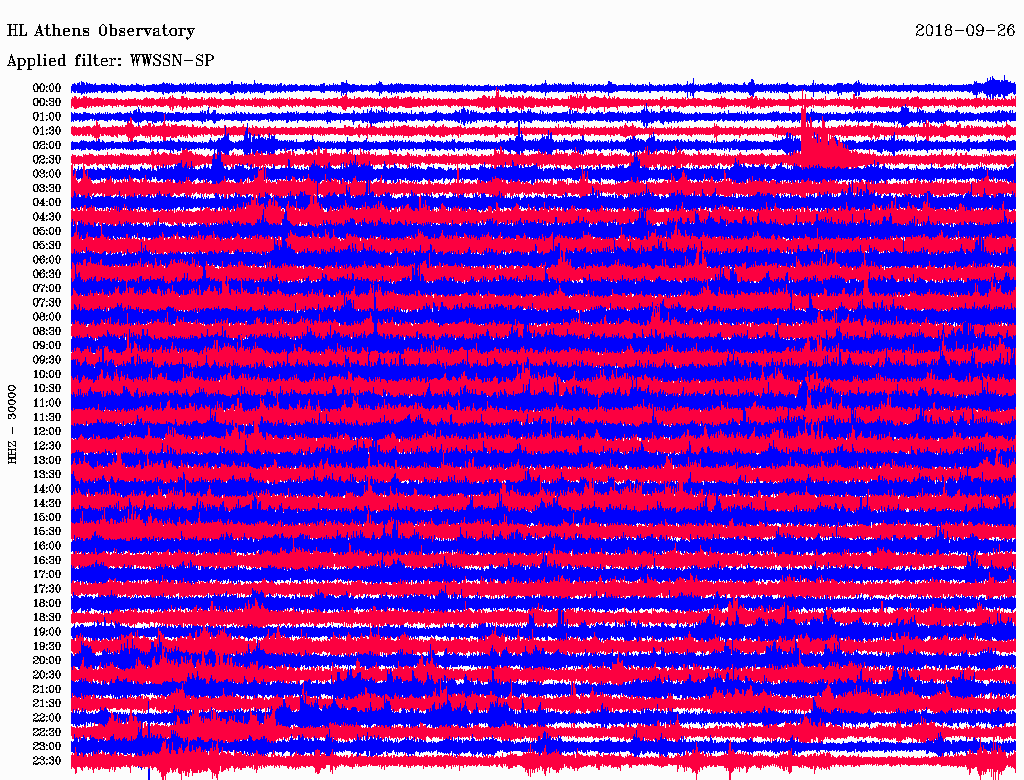The image size is (1024, 780).
Task: Select the 04:30 time label
Action: pyautogui.click(x=47, y=217)
